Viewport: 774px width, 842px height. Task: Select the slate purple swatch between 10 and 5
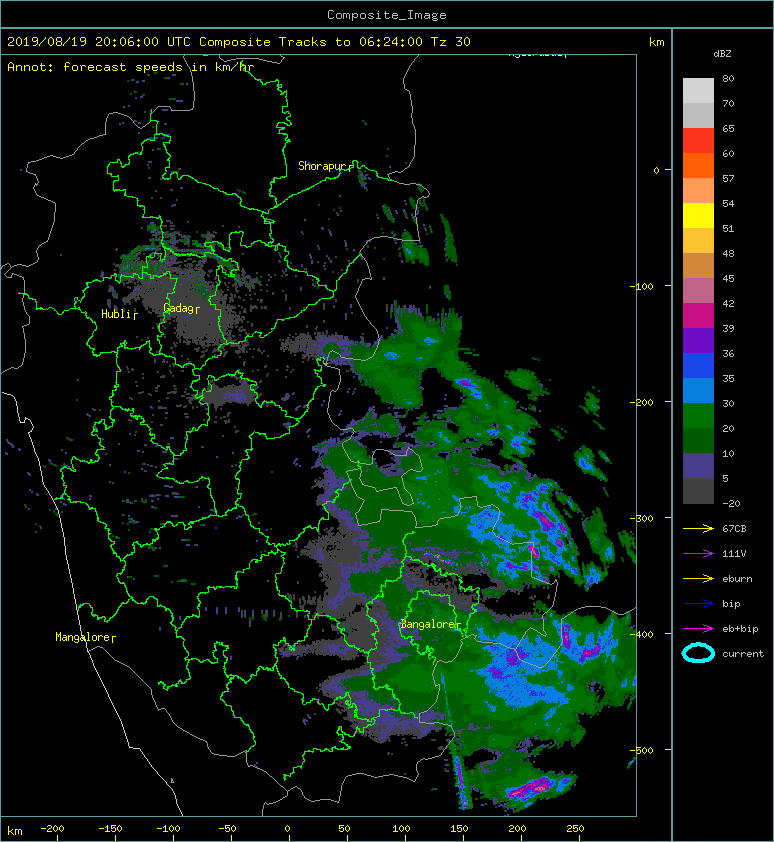coord(698,466)
